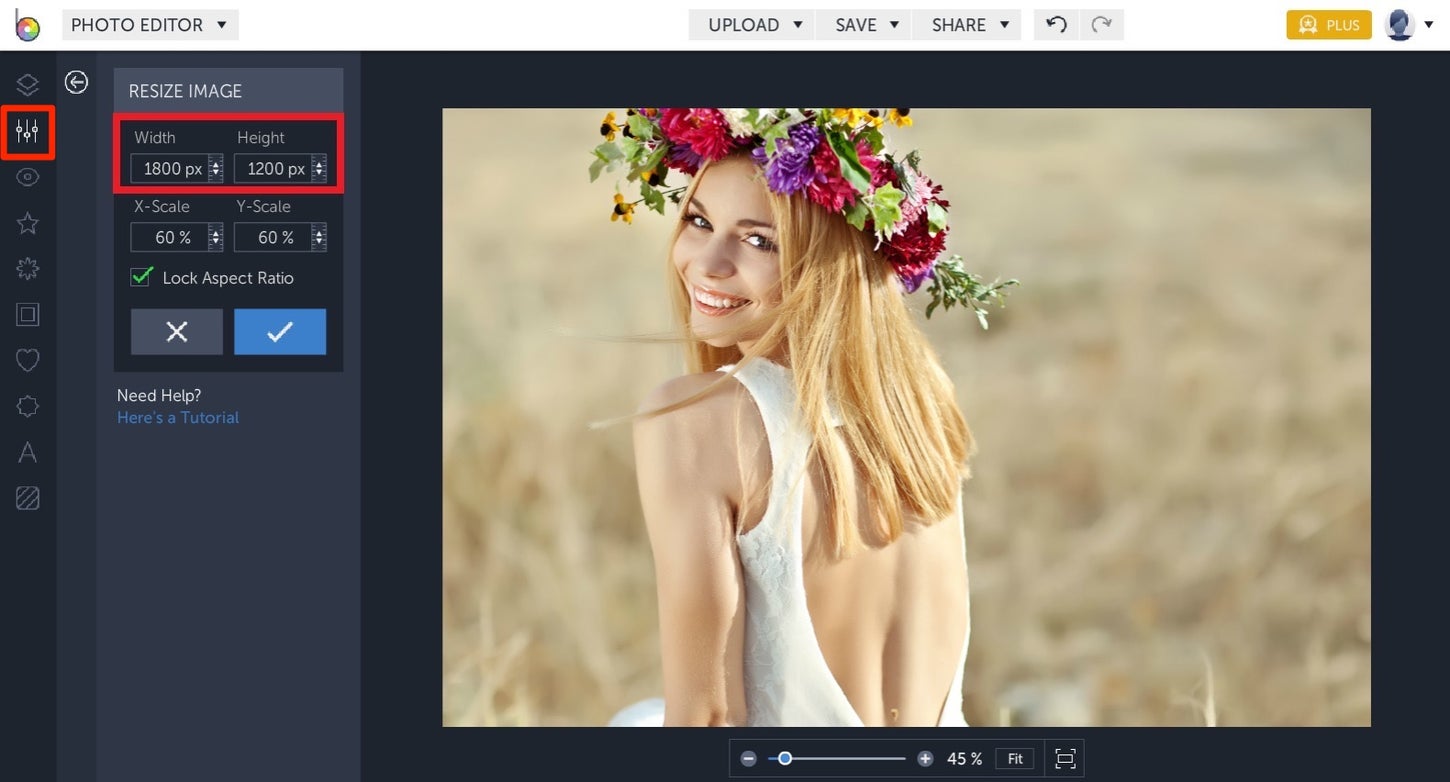Select the Frames tool
Screen dimensions: 1450x782
[x=27, y=314]
